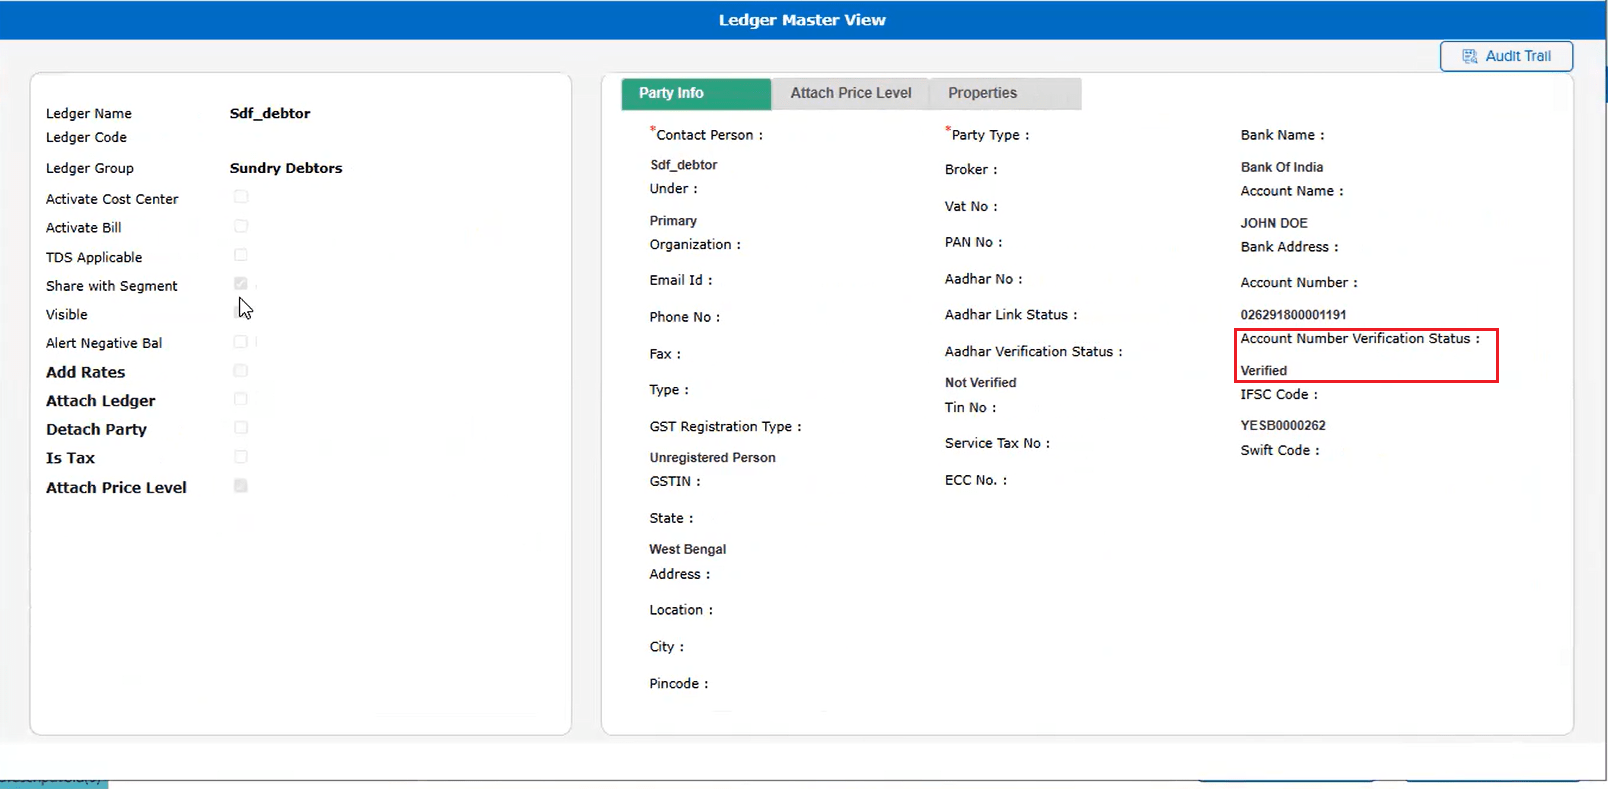
Task: Toggle the Attach Ledger checkbox
Action: (x=241, y=399)
